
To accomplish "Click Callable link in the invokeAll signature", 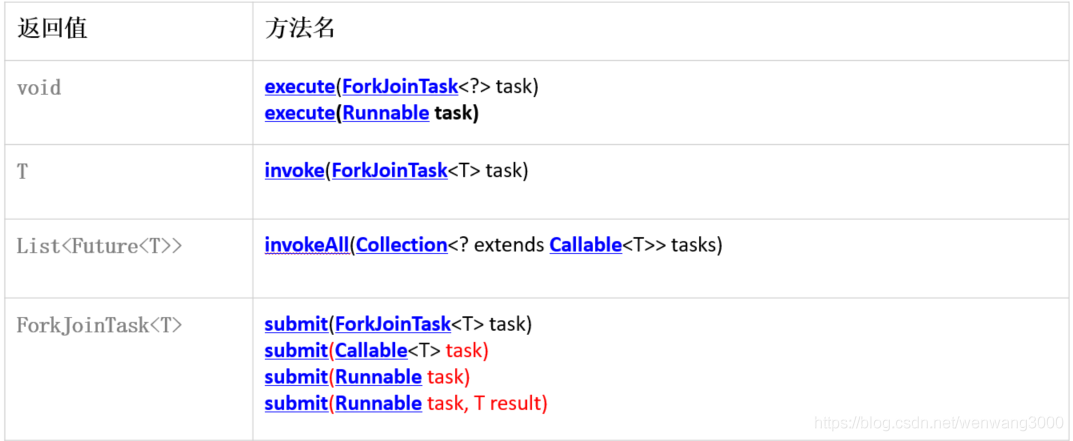I will tap(586, 245).
